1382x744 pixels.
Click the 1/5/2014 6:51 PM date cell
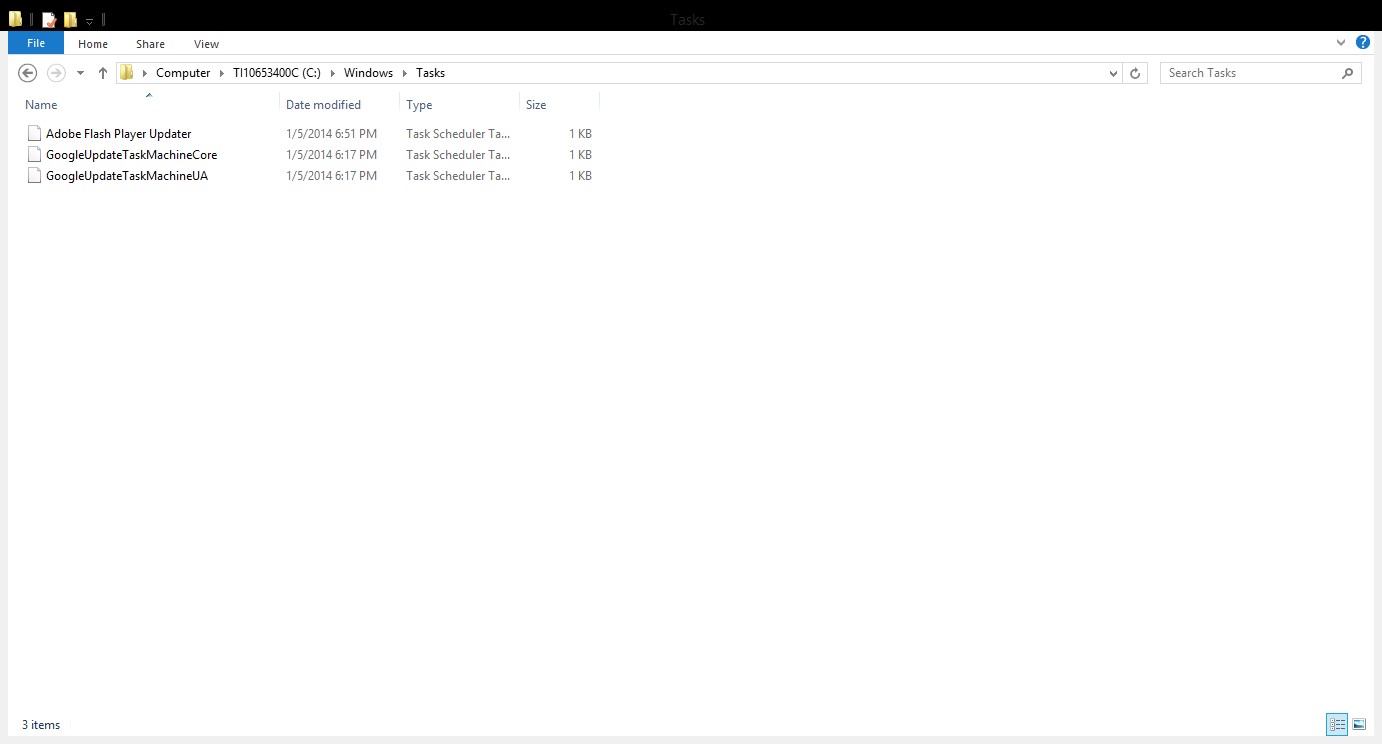[x=331, y=134]
